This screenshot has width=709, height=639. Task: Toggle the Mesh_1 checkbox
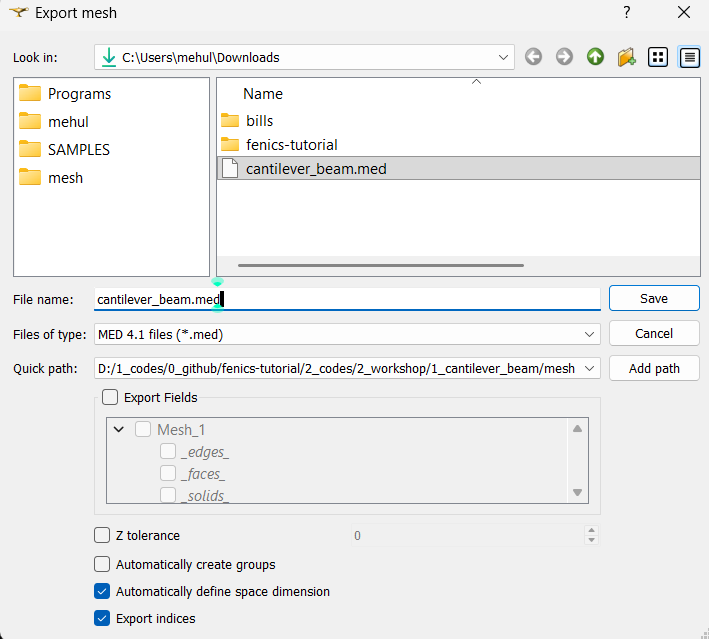tap(143, 429)
